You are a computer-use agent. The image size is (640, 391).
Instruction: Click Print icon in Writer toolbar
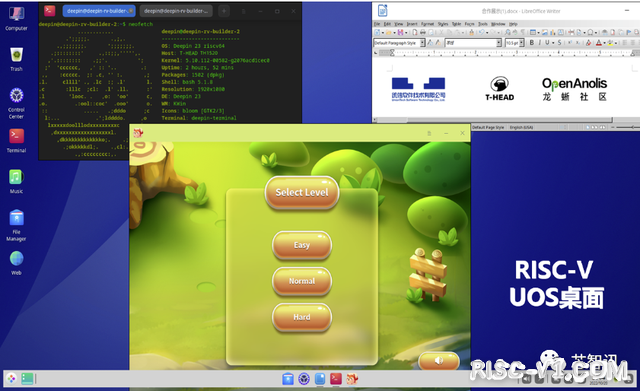click(x=423, y=33)
